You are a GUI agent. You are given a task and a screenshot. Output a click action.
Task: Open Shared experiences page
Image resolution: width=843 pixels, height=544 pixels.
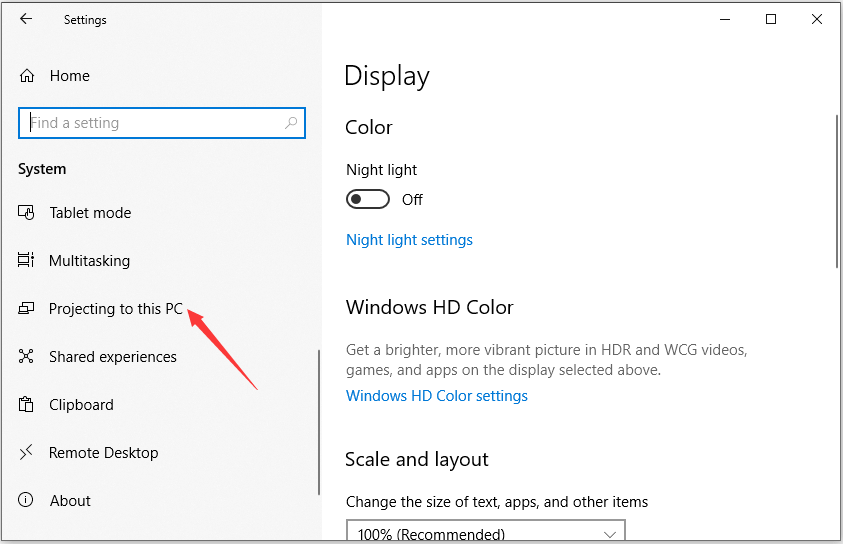point(112,357)
